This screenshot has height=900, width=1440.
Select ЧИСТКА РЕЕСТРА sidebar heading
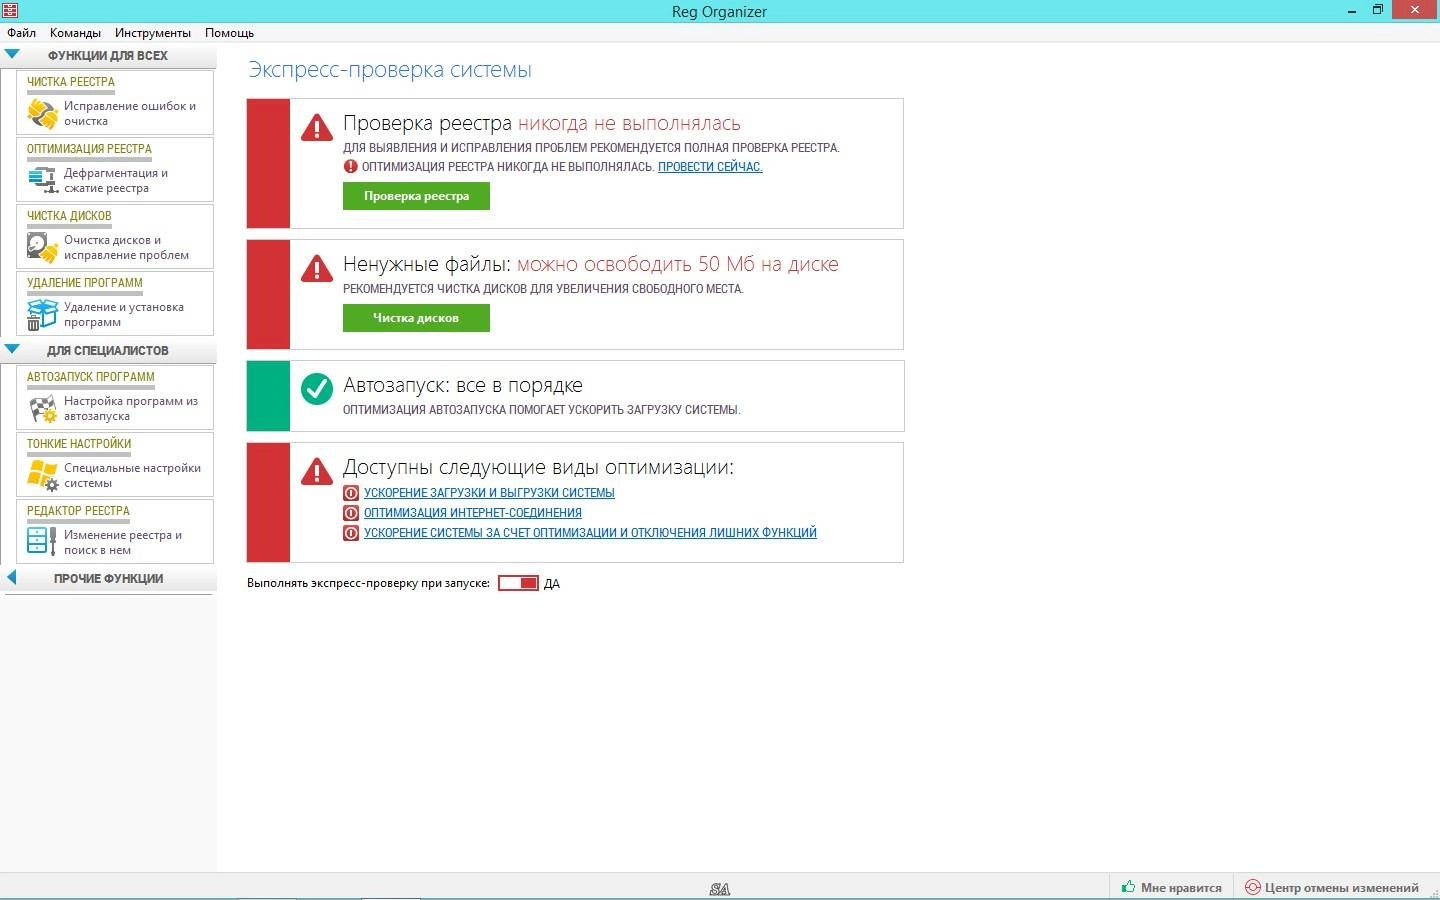pyautogui.click(x=71, y=82)
